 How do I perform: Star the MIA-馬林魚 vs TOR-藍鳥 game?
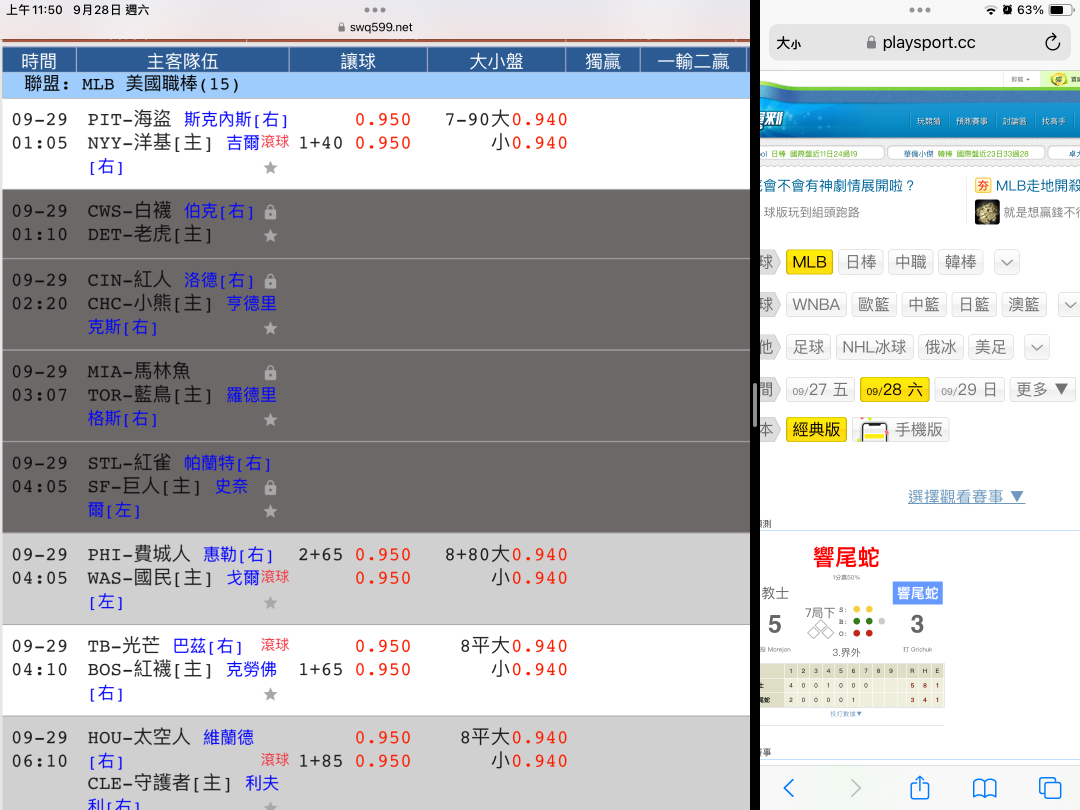tap(271, 419)
